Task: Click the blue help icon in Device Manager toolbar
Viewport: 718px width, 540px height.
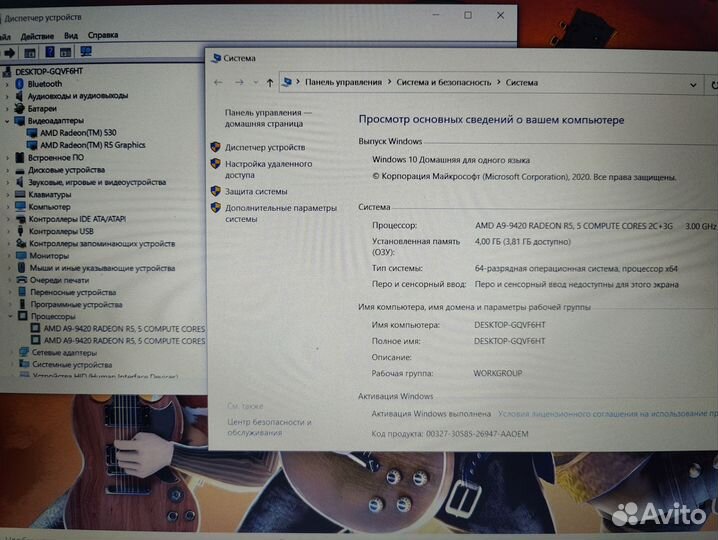Action: tap(49, 52)
